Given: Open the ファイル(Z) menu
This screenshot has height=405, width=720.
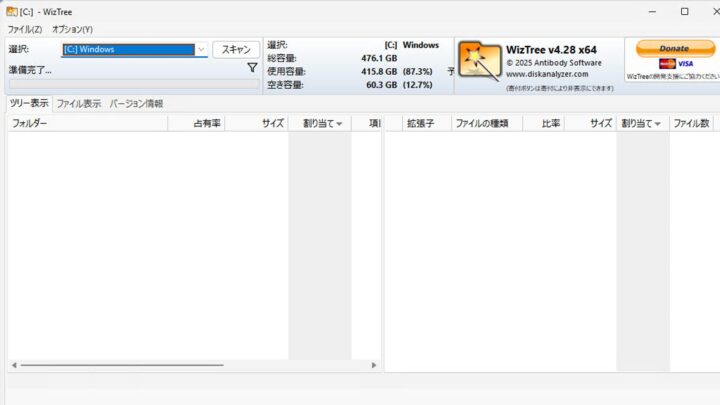Looking at the screenshot, I should pos(25,29).
